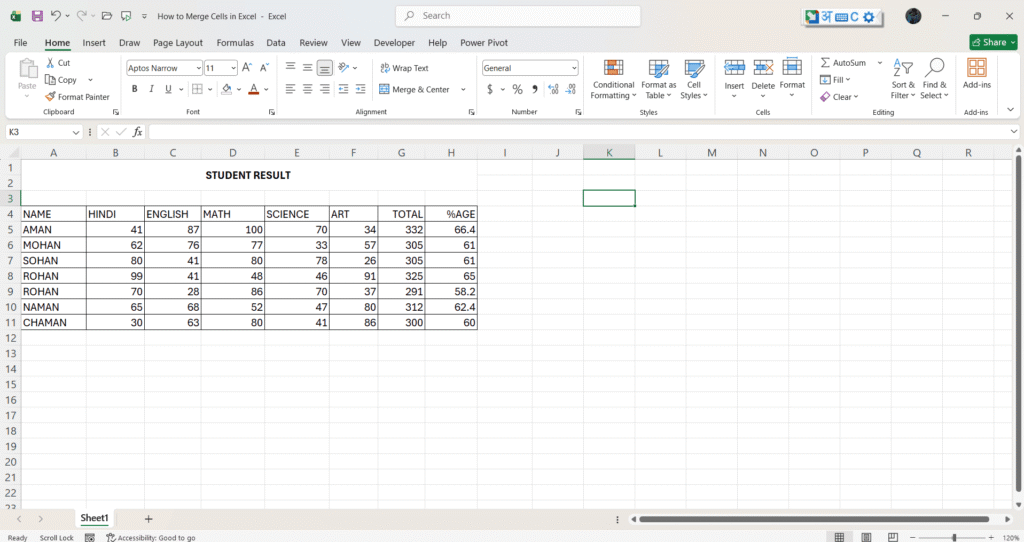The width and height of the screenshot is (1024, 542).
Task: Open the Data tab
Action: 276,42
